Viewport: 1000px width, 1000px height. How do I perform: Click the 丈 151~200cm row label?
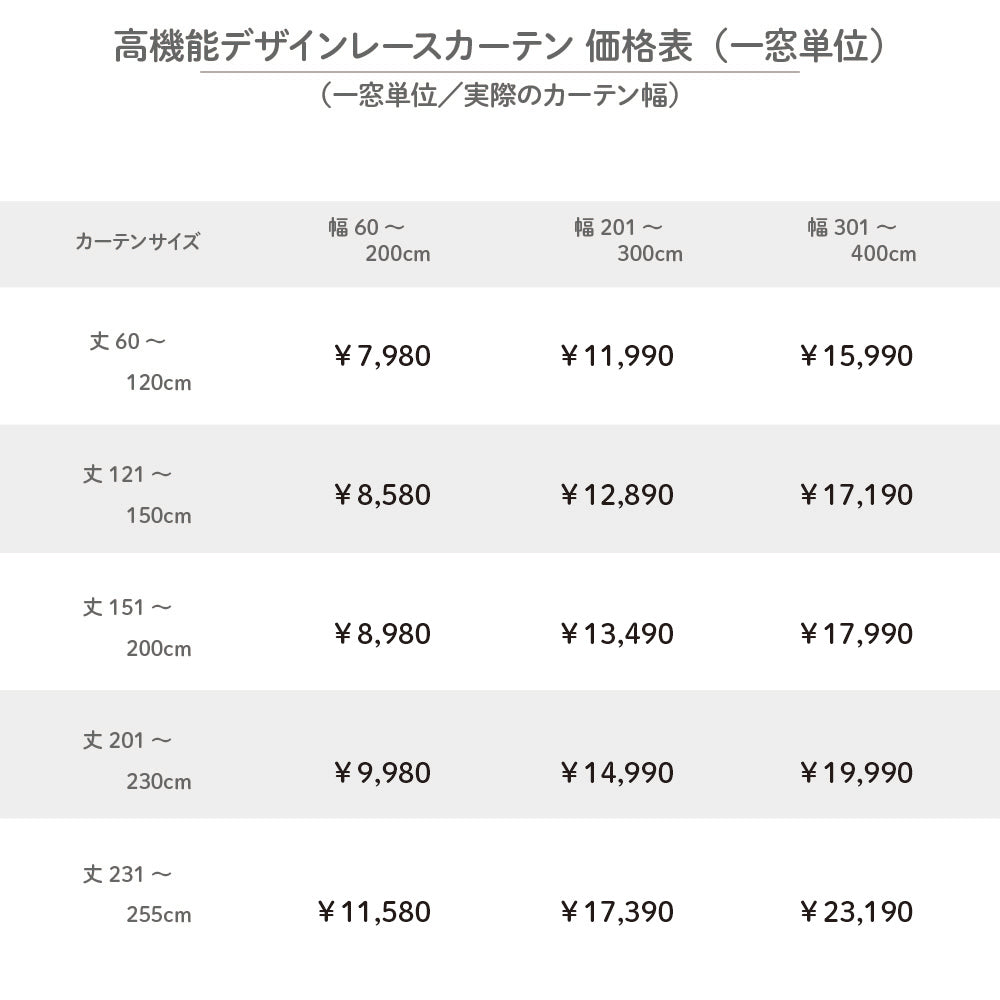137,628
